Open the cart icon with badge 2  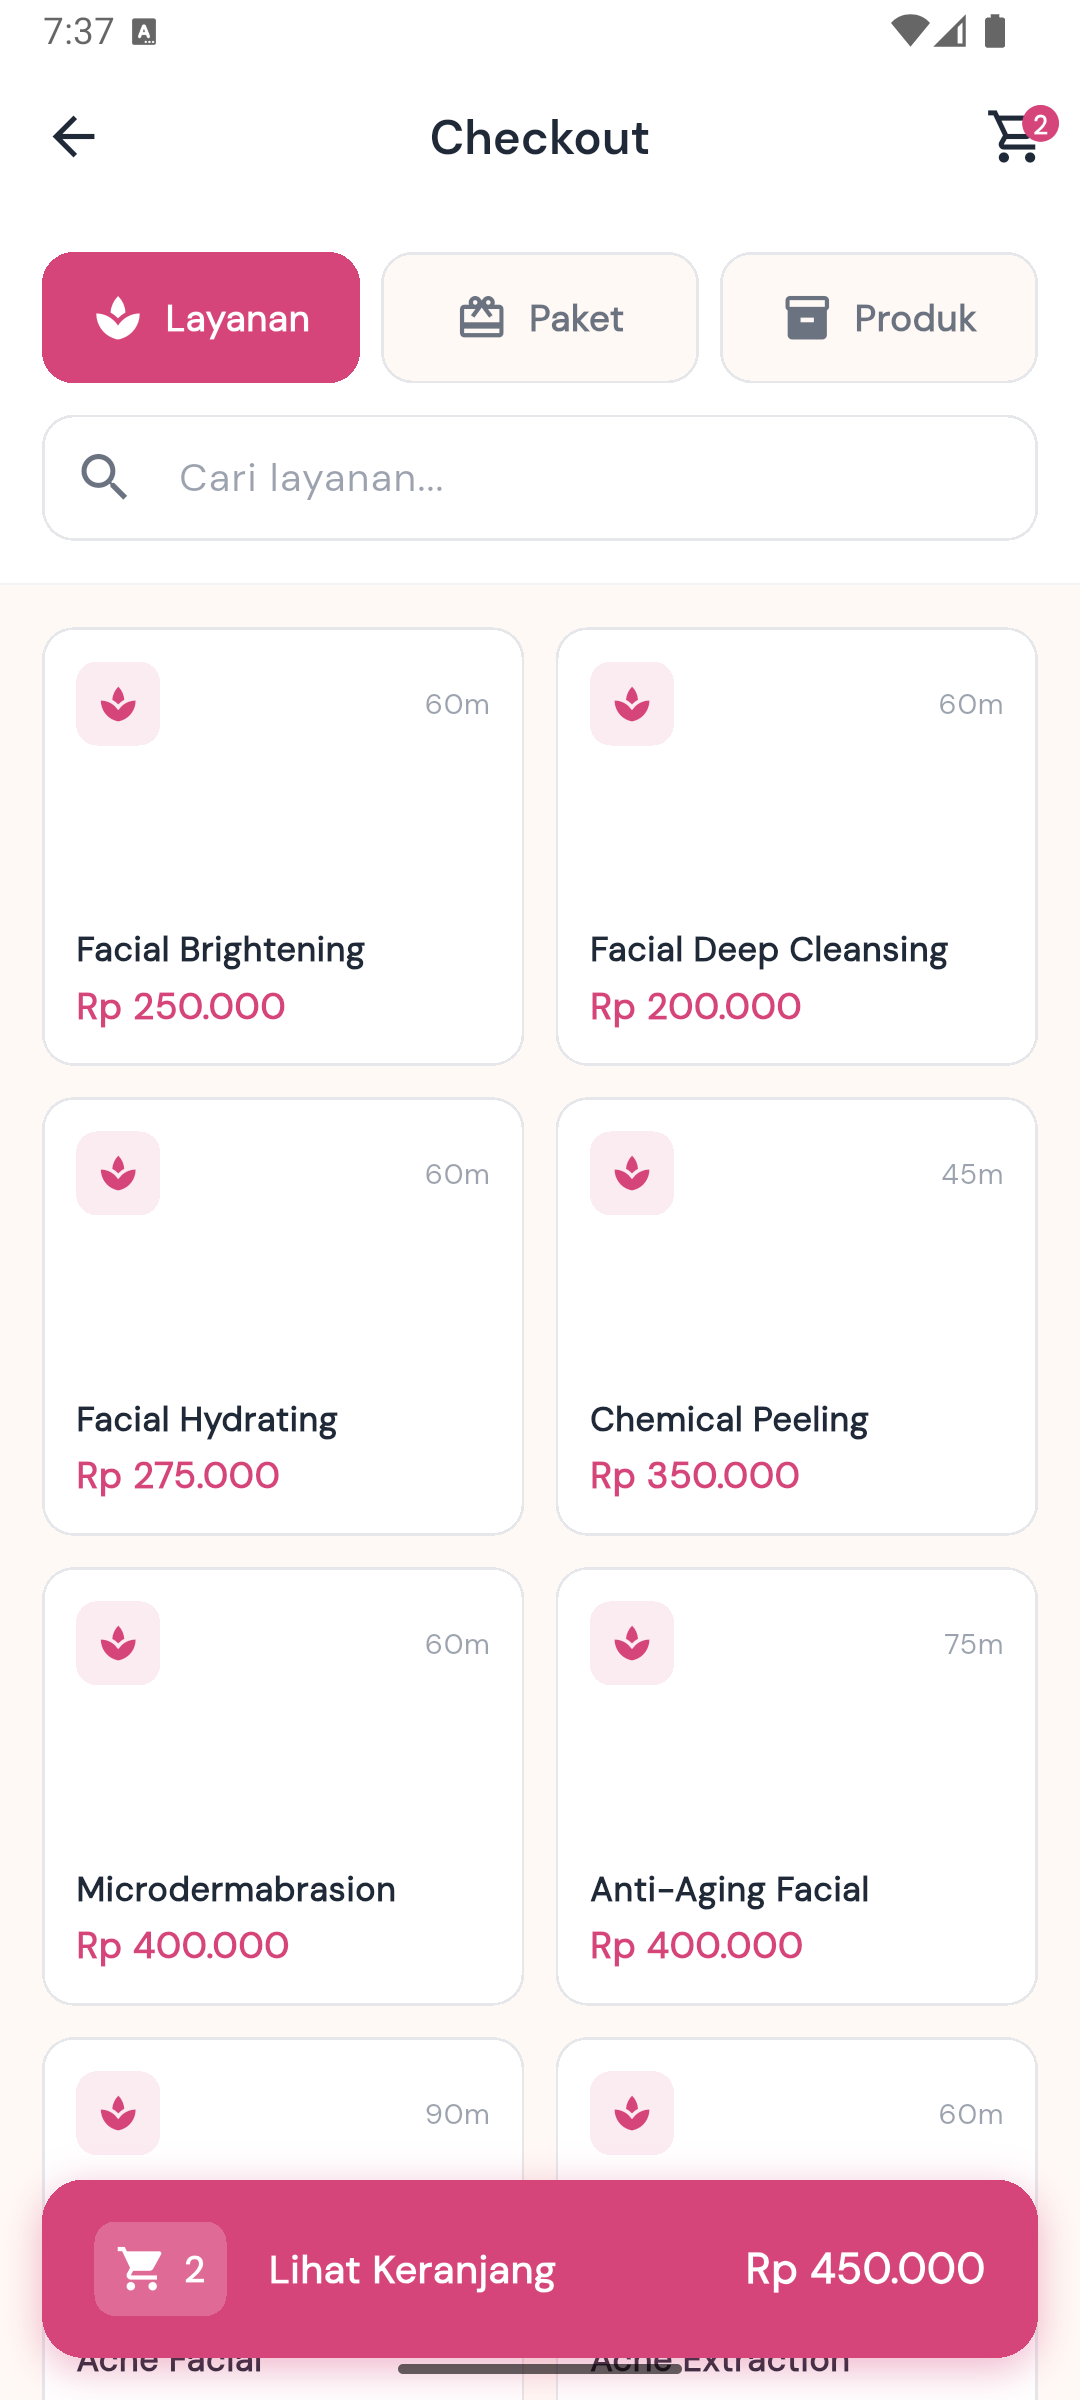1018,135
